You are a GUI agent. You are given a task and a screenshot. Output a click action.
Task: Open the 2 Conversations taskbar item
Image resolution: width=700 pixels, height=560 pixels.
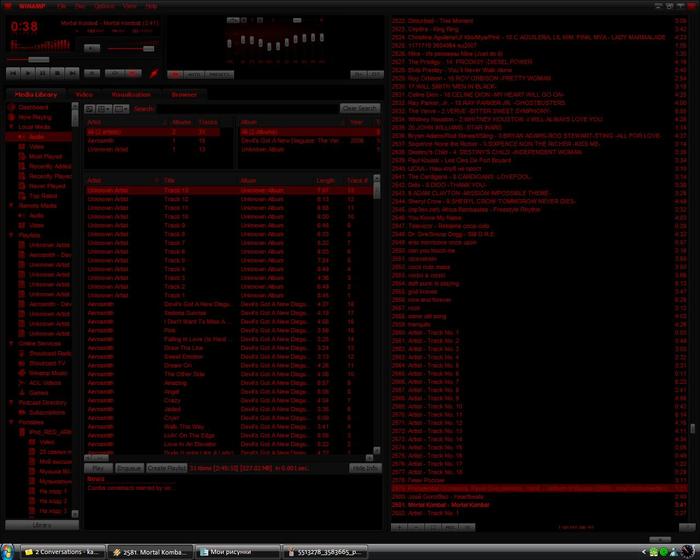click(63, 552)
